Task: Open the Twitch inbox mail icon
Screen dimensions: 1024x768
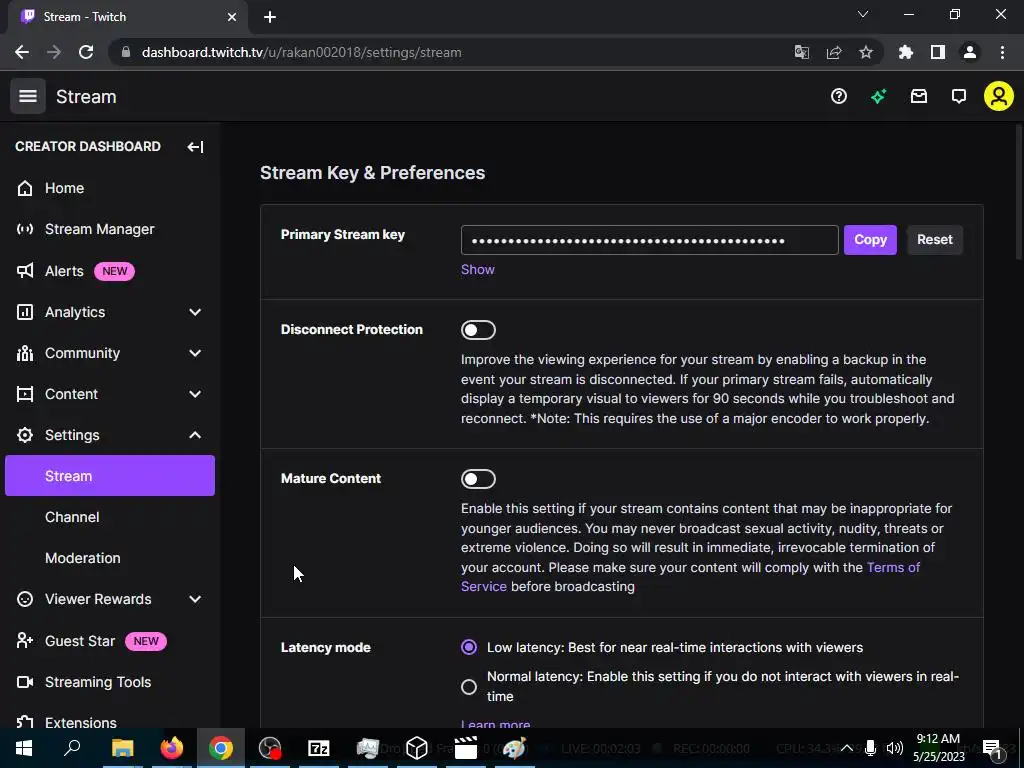Action: 919,97
